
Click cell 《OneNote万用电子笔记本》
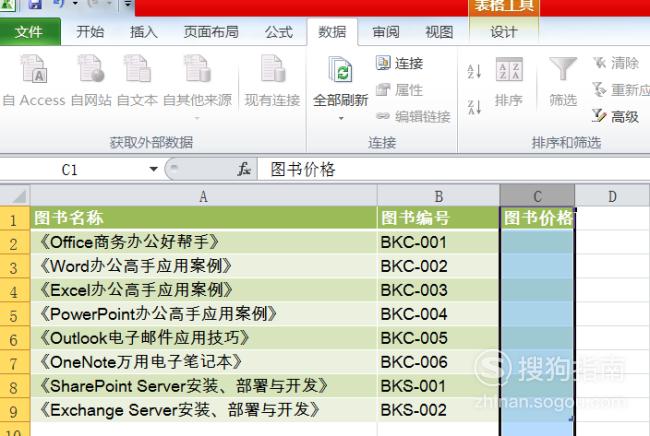204,362
